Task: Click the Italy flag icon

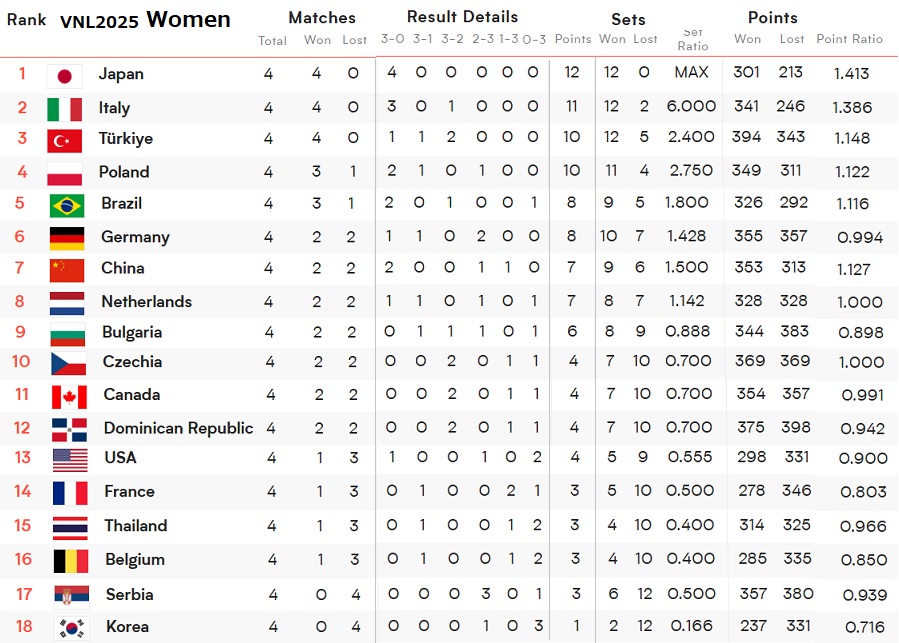Action: coord(64,109)
